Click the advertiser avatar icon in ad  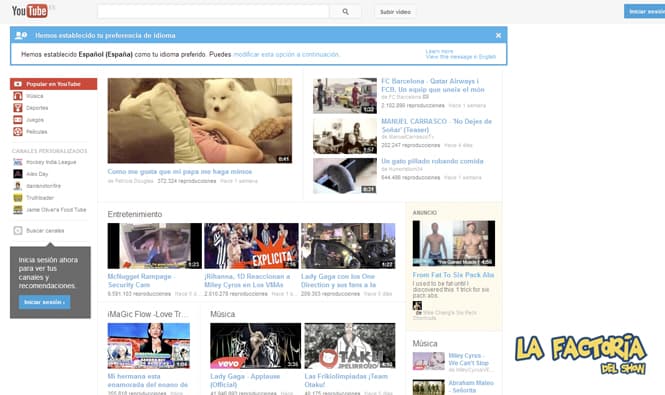417,305
